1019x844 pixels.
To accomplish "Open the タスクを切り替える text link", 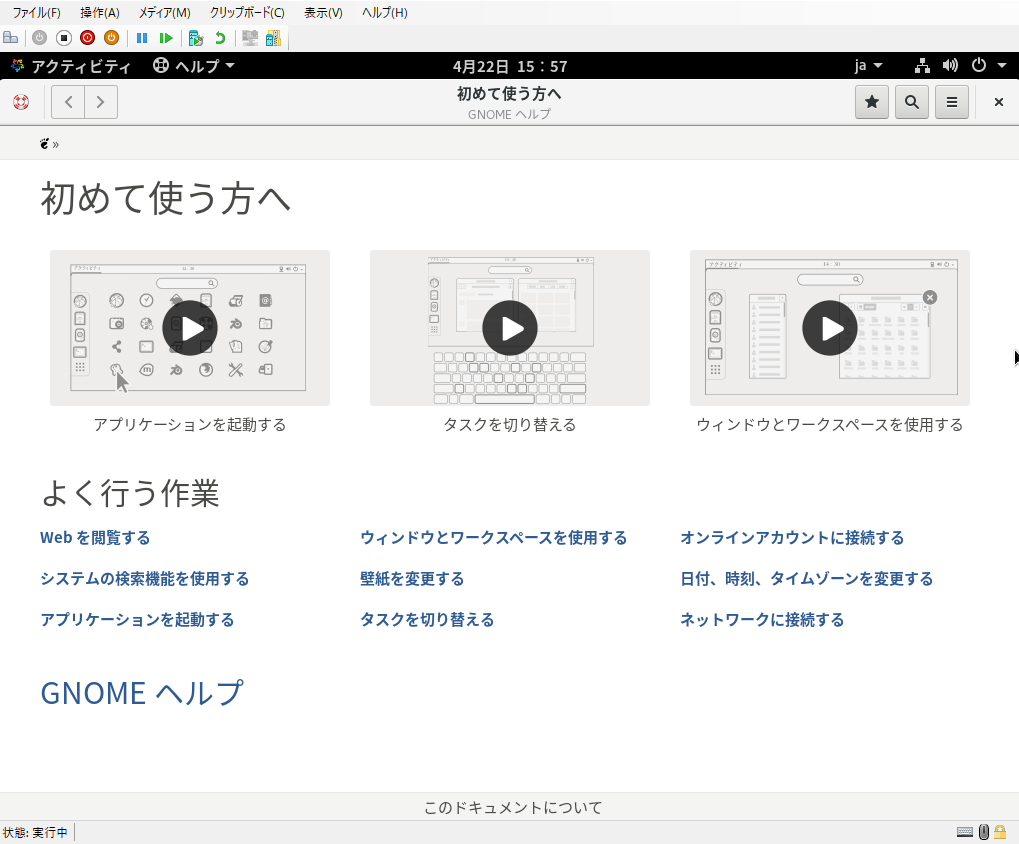I will (x=427, y=620).
